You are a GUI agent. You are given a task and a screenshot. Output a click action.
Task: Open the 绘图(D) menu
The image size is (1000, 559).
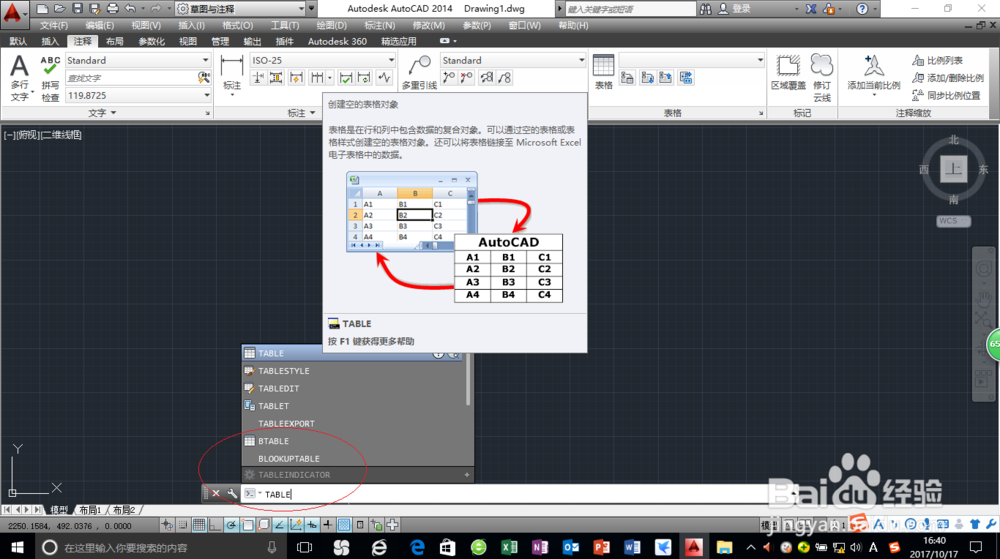click(332, 25)
